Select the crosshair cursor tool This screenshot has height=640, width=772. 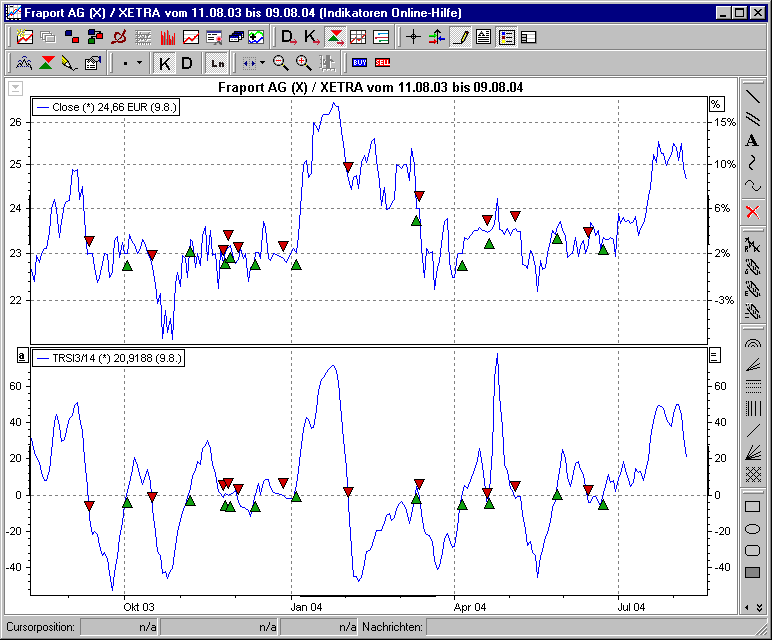point(413,38)
